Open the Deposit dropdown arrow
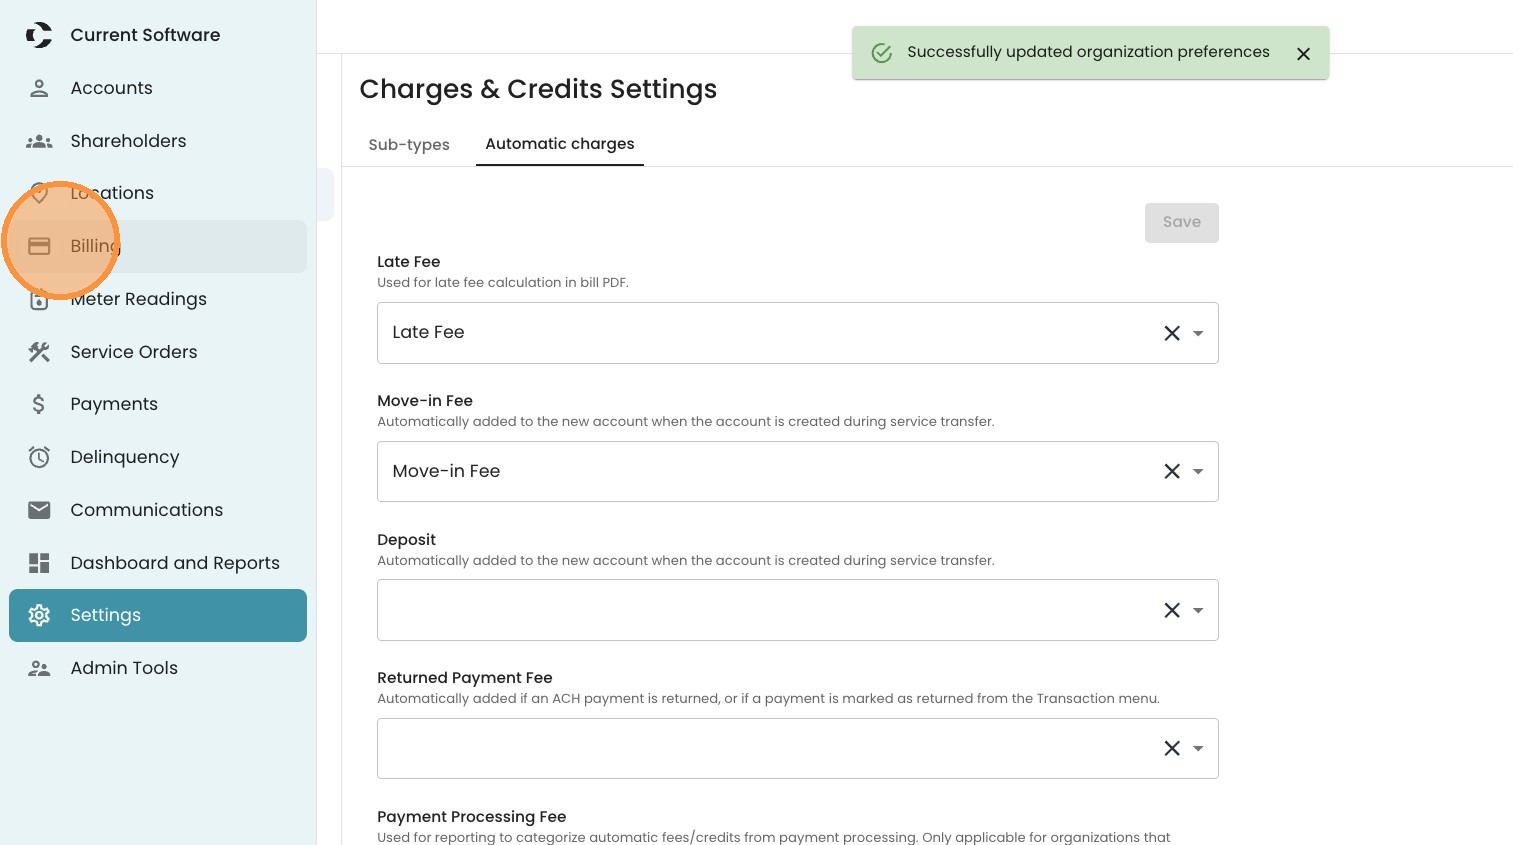 [1198, 610]
